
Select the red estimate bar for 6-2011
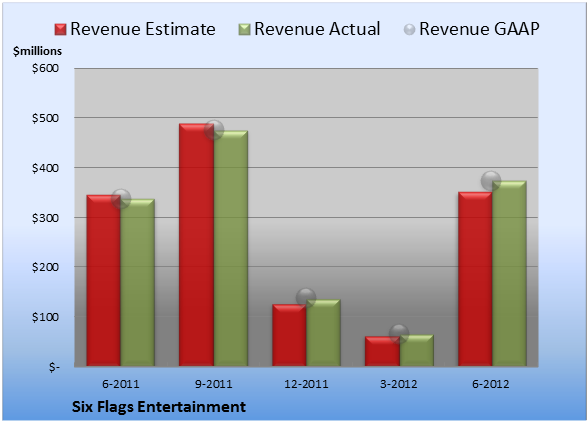[x=104, y=281]
